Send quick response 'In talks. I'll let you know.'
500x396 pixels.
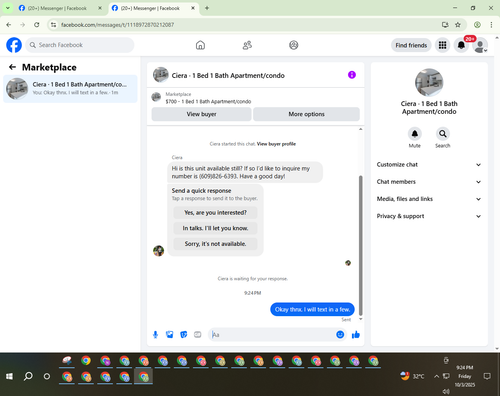click(215, 228)
